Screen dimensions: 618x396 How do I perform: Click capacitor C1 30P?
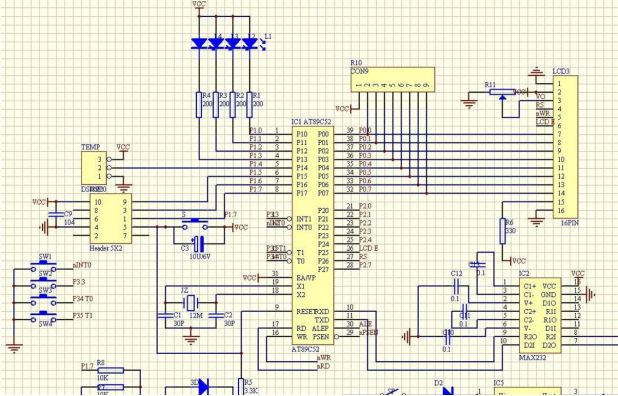165,316
